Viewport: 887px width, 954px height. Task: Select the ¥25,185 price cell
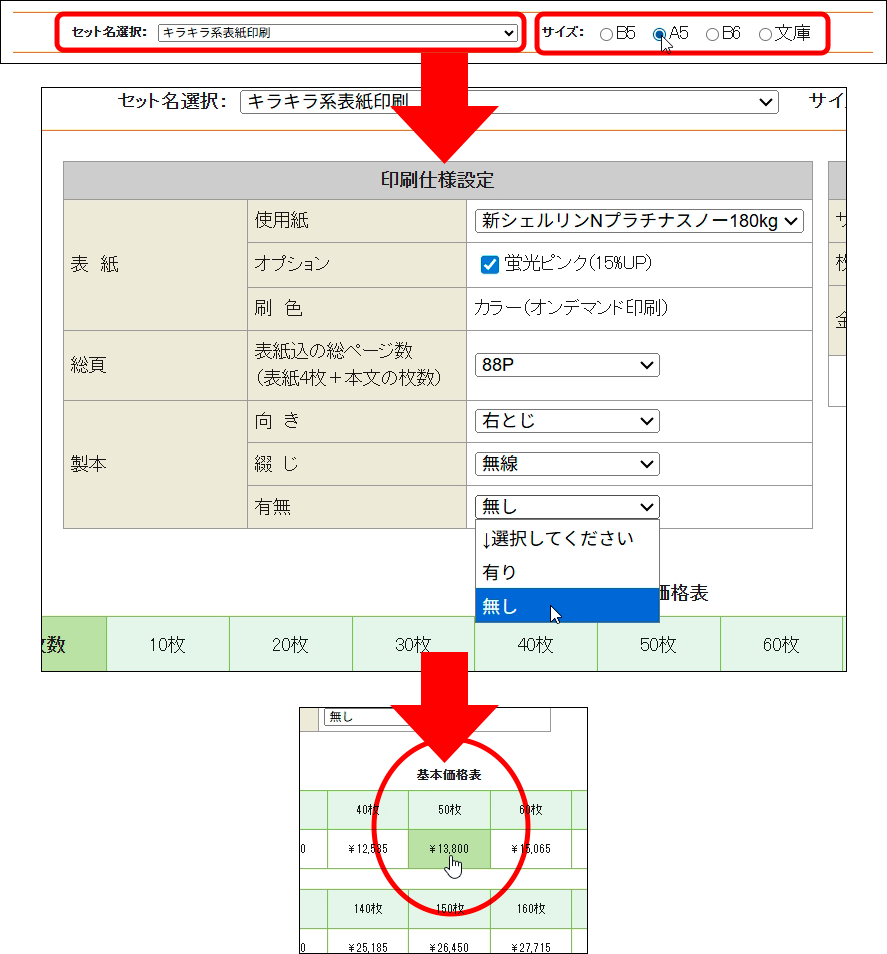pos(368,942)
